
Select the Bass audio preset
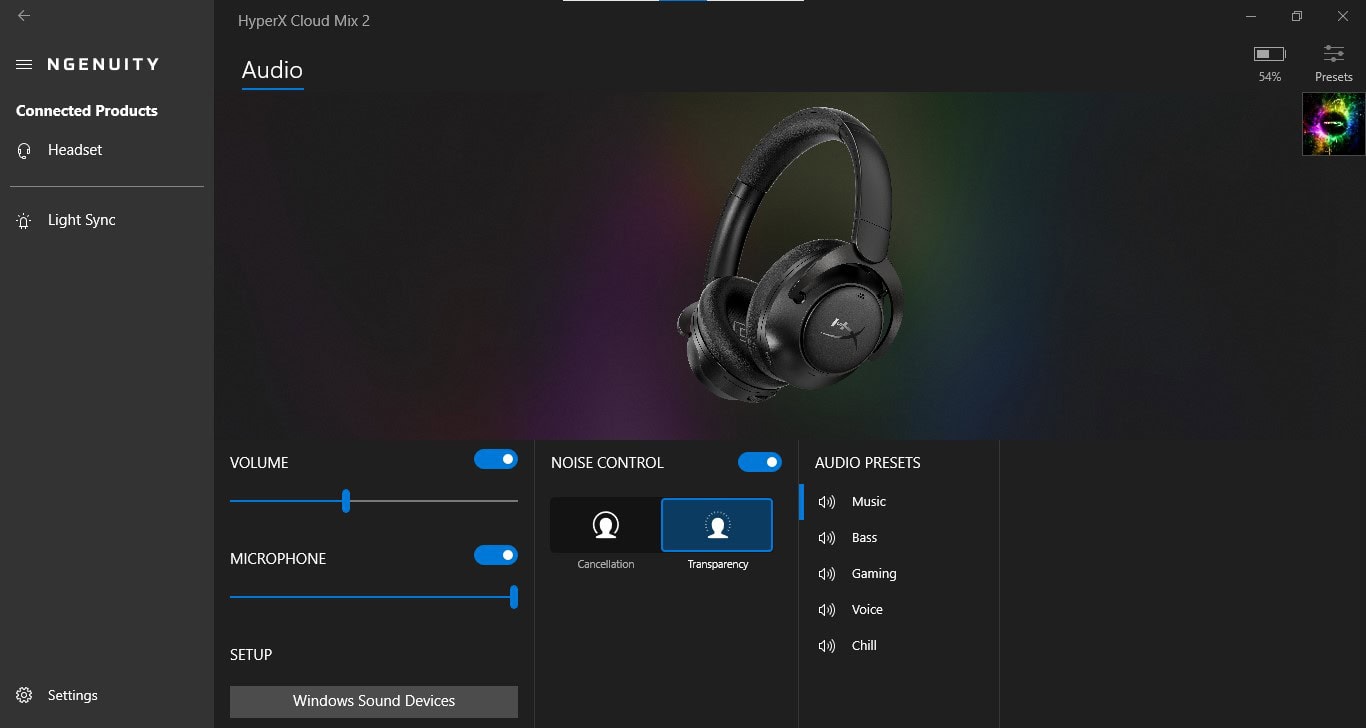pos(898,538)
